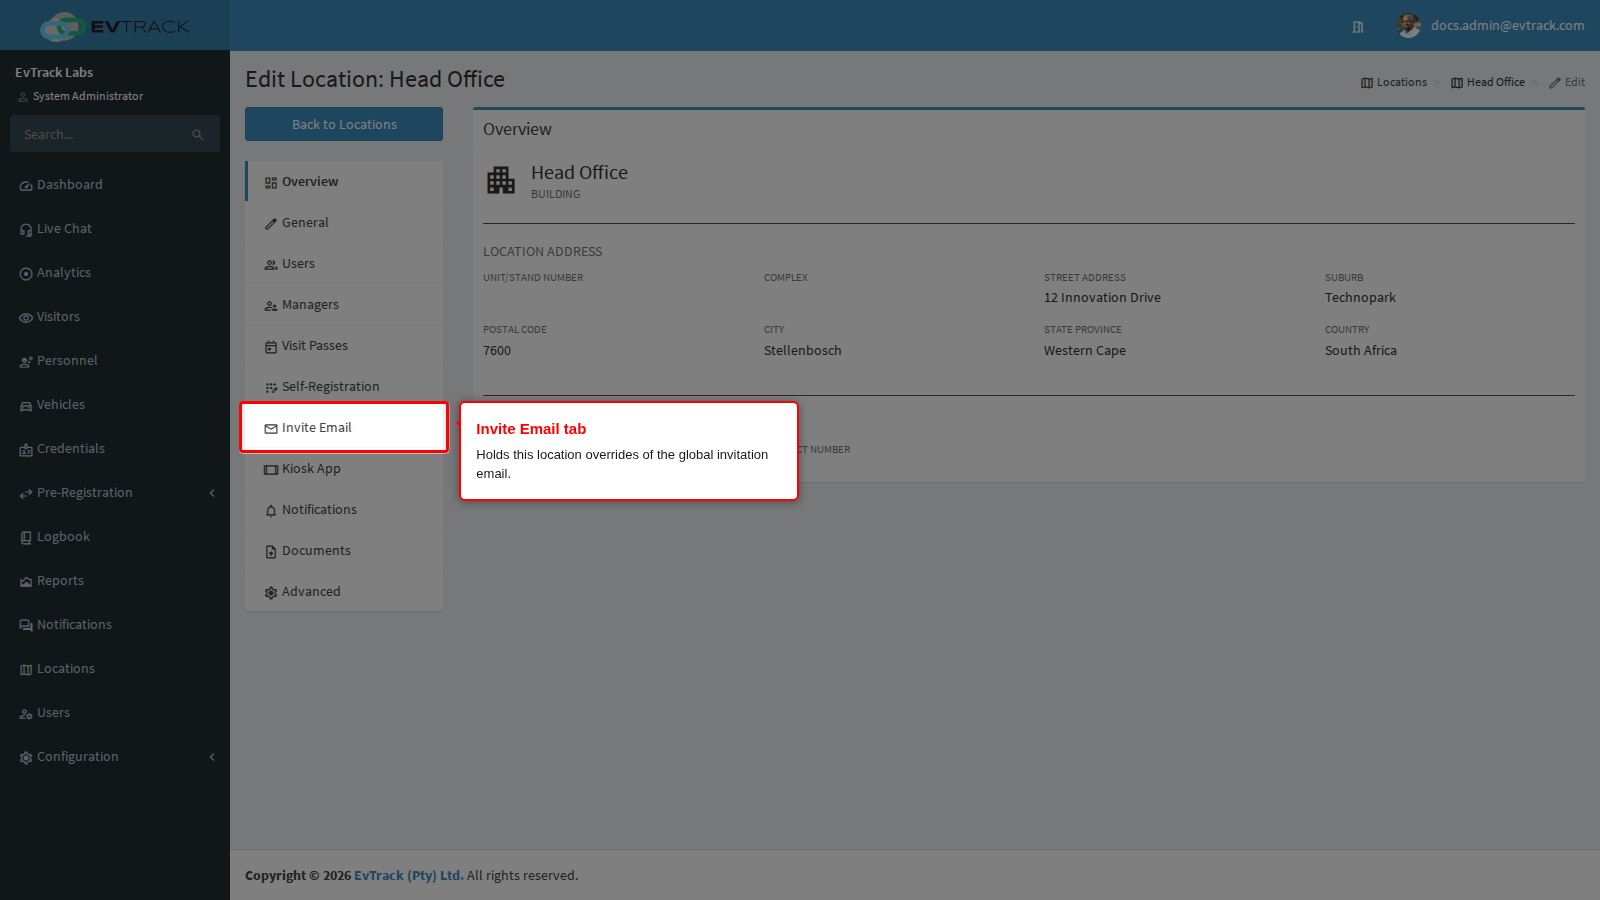Screen dimensions: 1600x900
Task: Switch to the Managers tab
Action: point(344,305)
